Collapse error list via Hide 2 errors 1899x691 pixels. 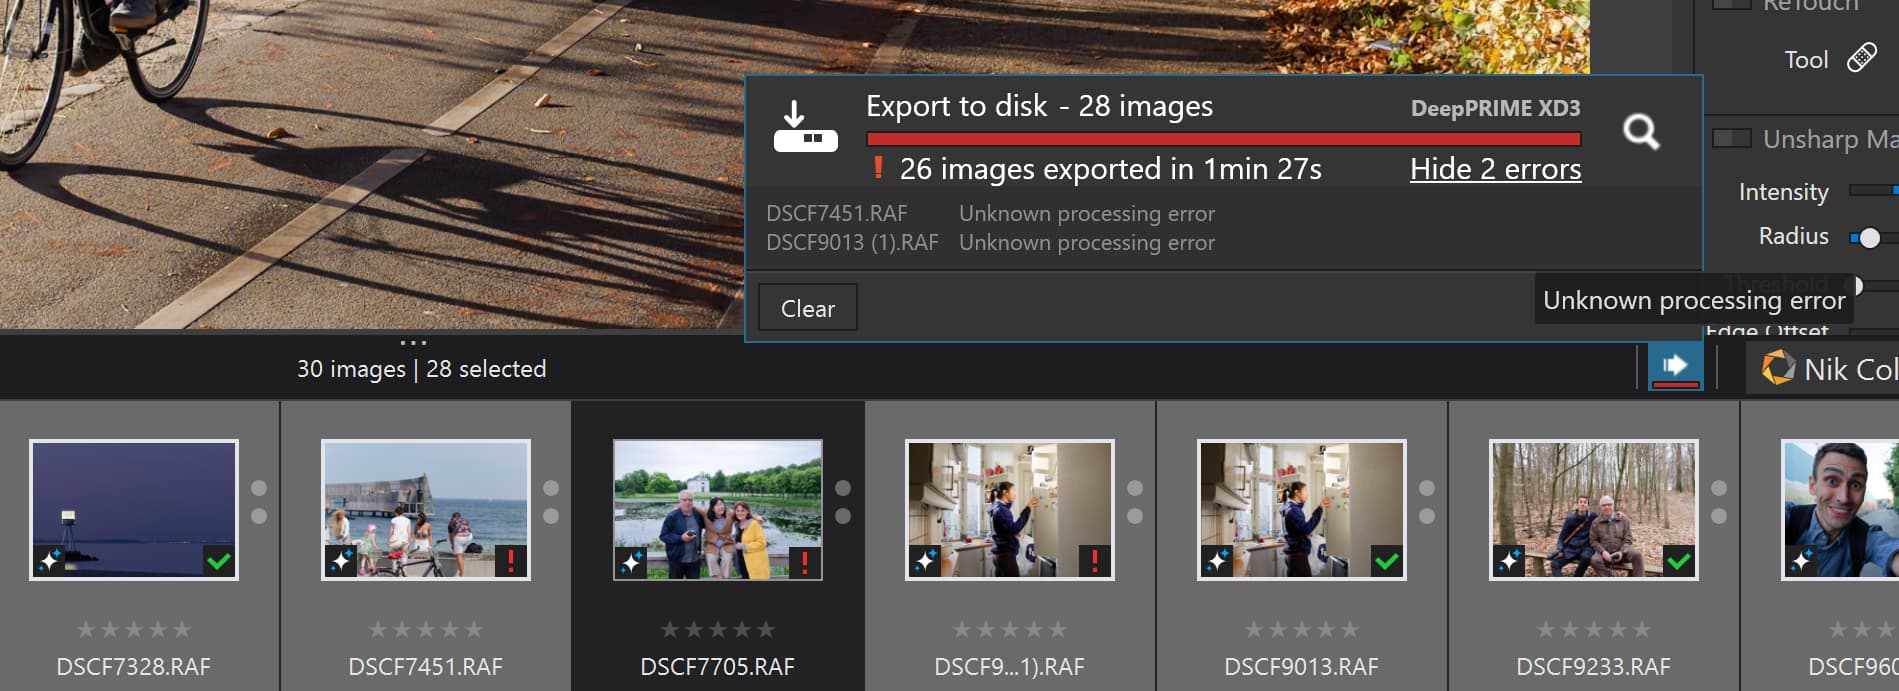(1495, 169)
